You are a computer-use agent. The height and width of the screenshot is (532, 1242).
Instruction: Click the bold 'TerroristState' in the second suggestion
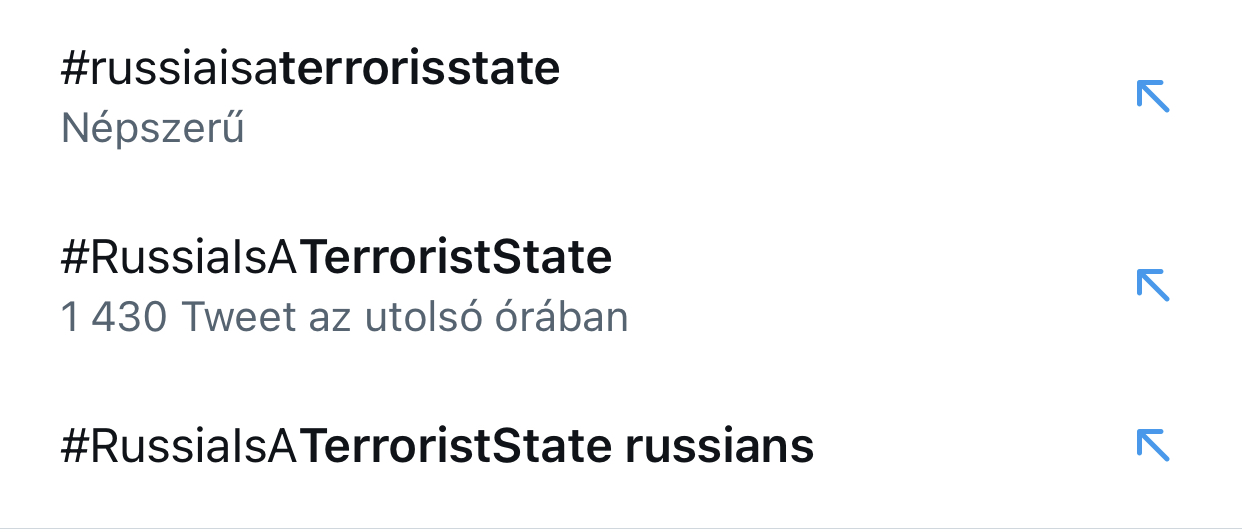pyautogui.click(x=456, y=258)
